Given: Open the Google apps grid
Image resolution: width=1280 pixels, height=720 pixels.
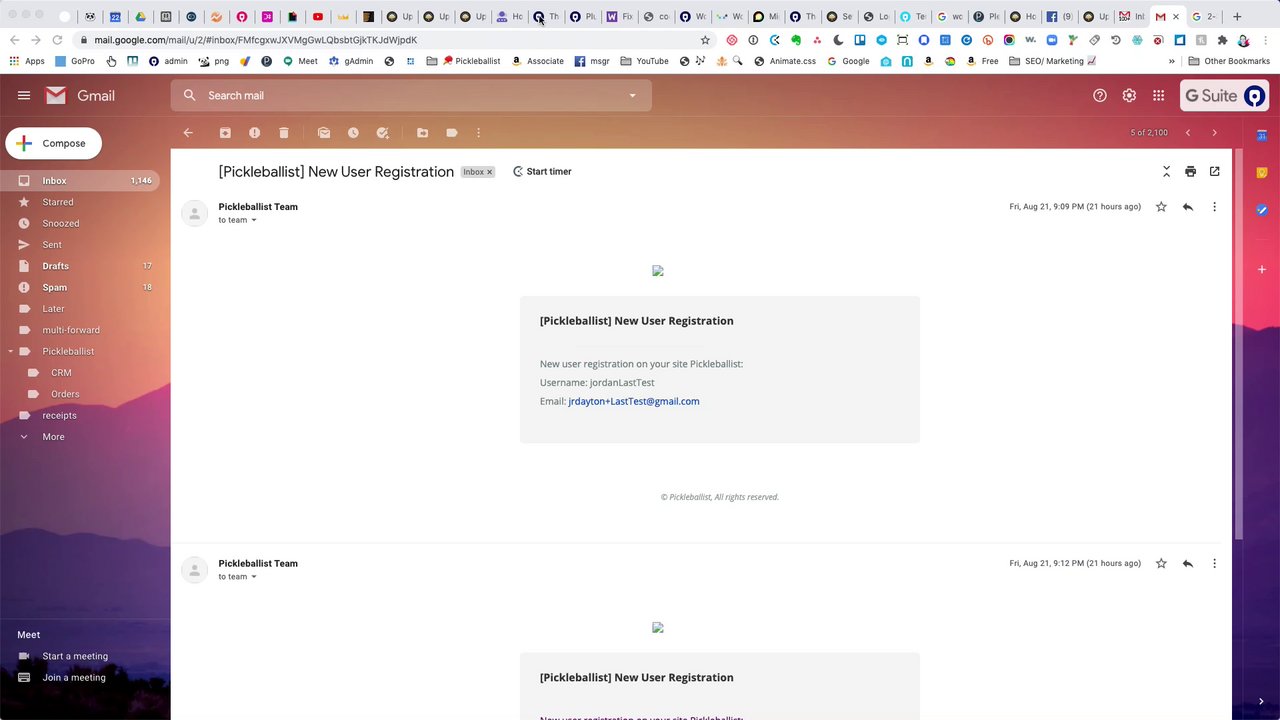Looking at the screenshot, I should [x=1158, y=96].
